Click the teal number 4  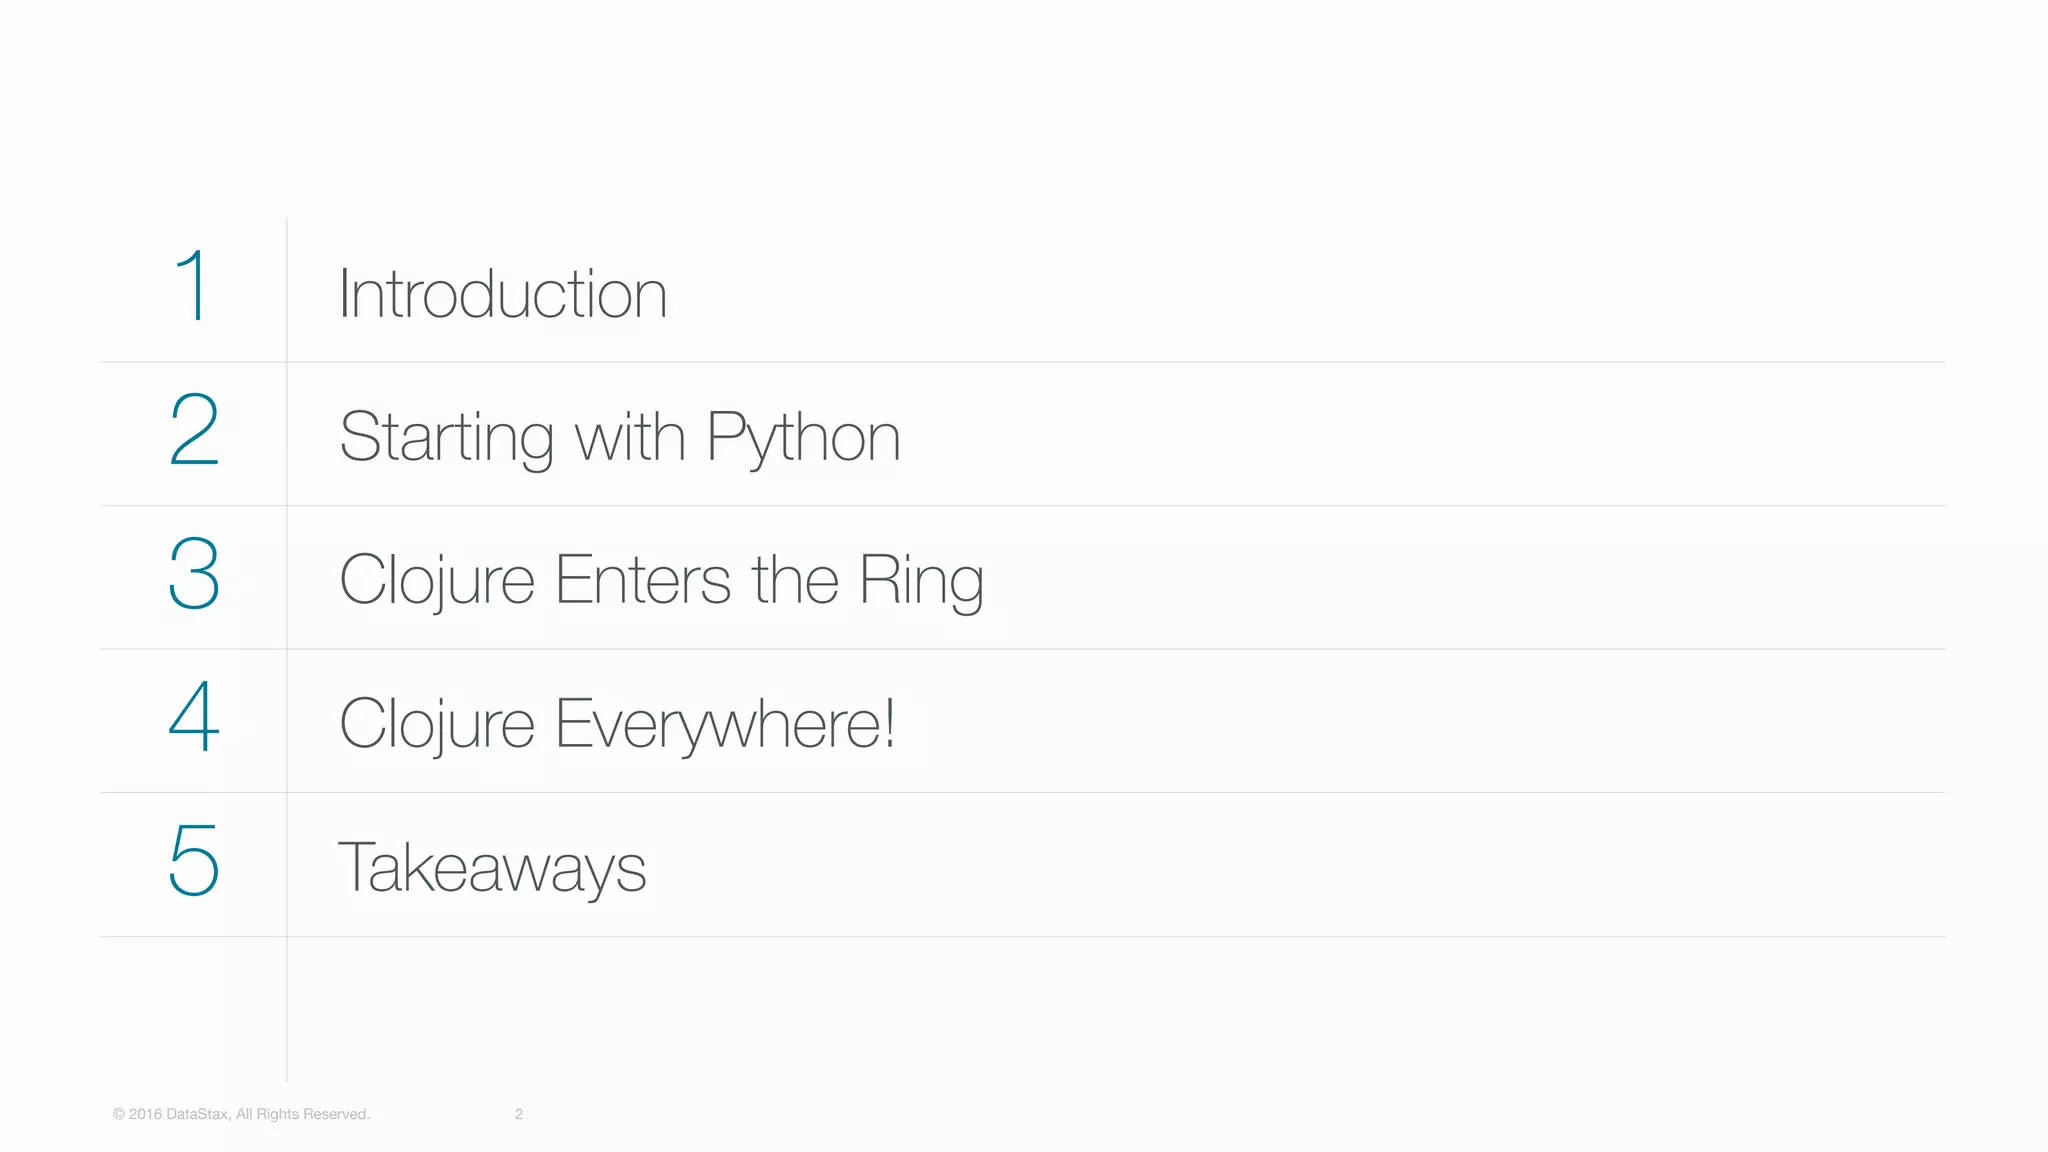tap(194, 716)
